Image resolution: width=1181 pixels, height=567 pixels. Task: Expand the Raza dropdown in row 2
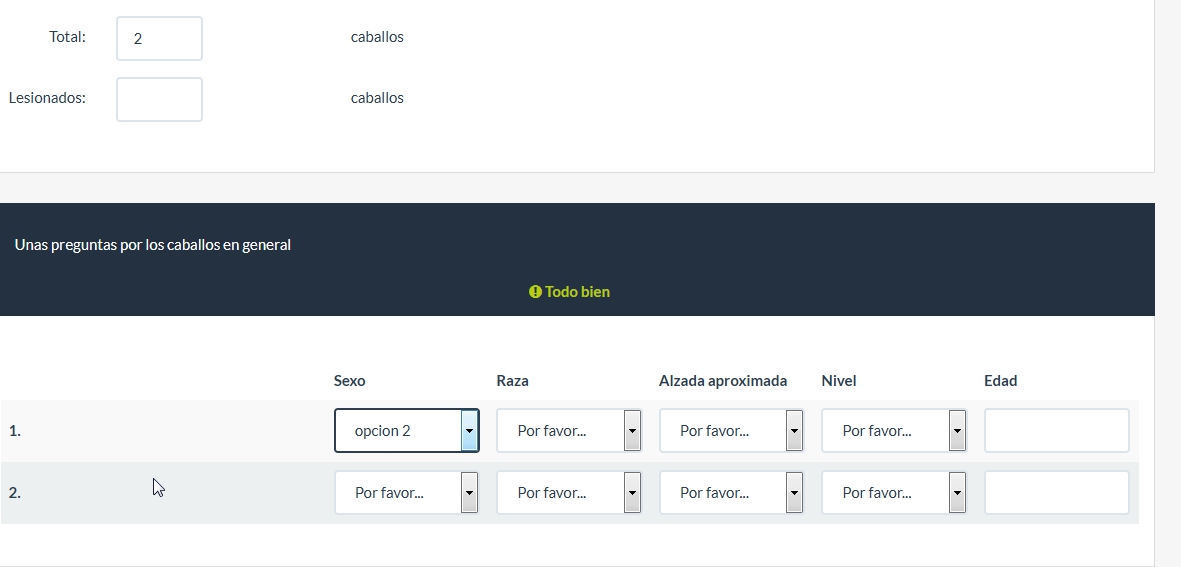pos(568,493)
